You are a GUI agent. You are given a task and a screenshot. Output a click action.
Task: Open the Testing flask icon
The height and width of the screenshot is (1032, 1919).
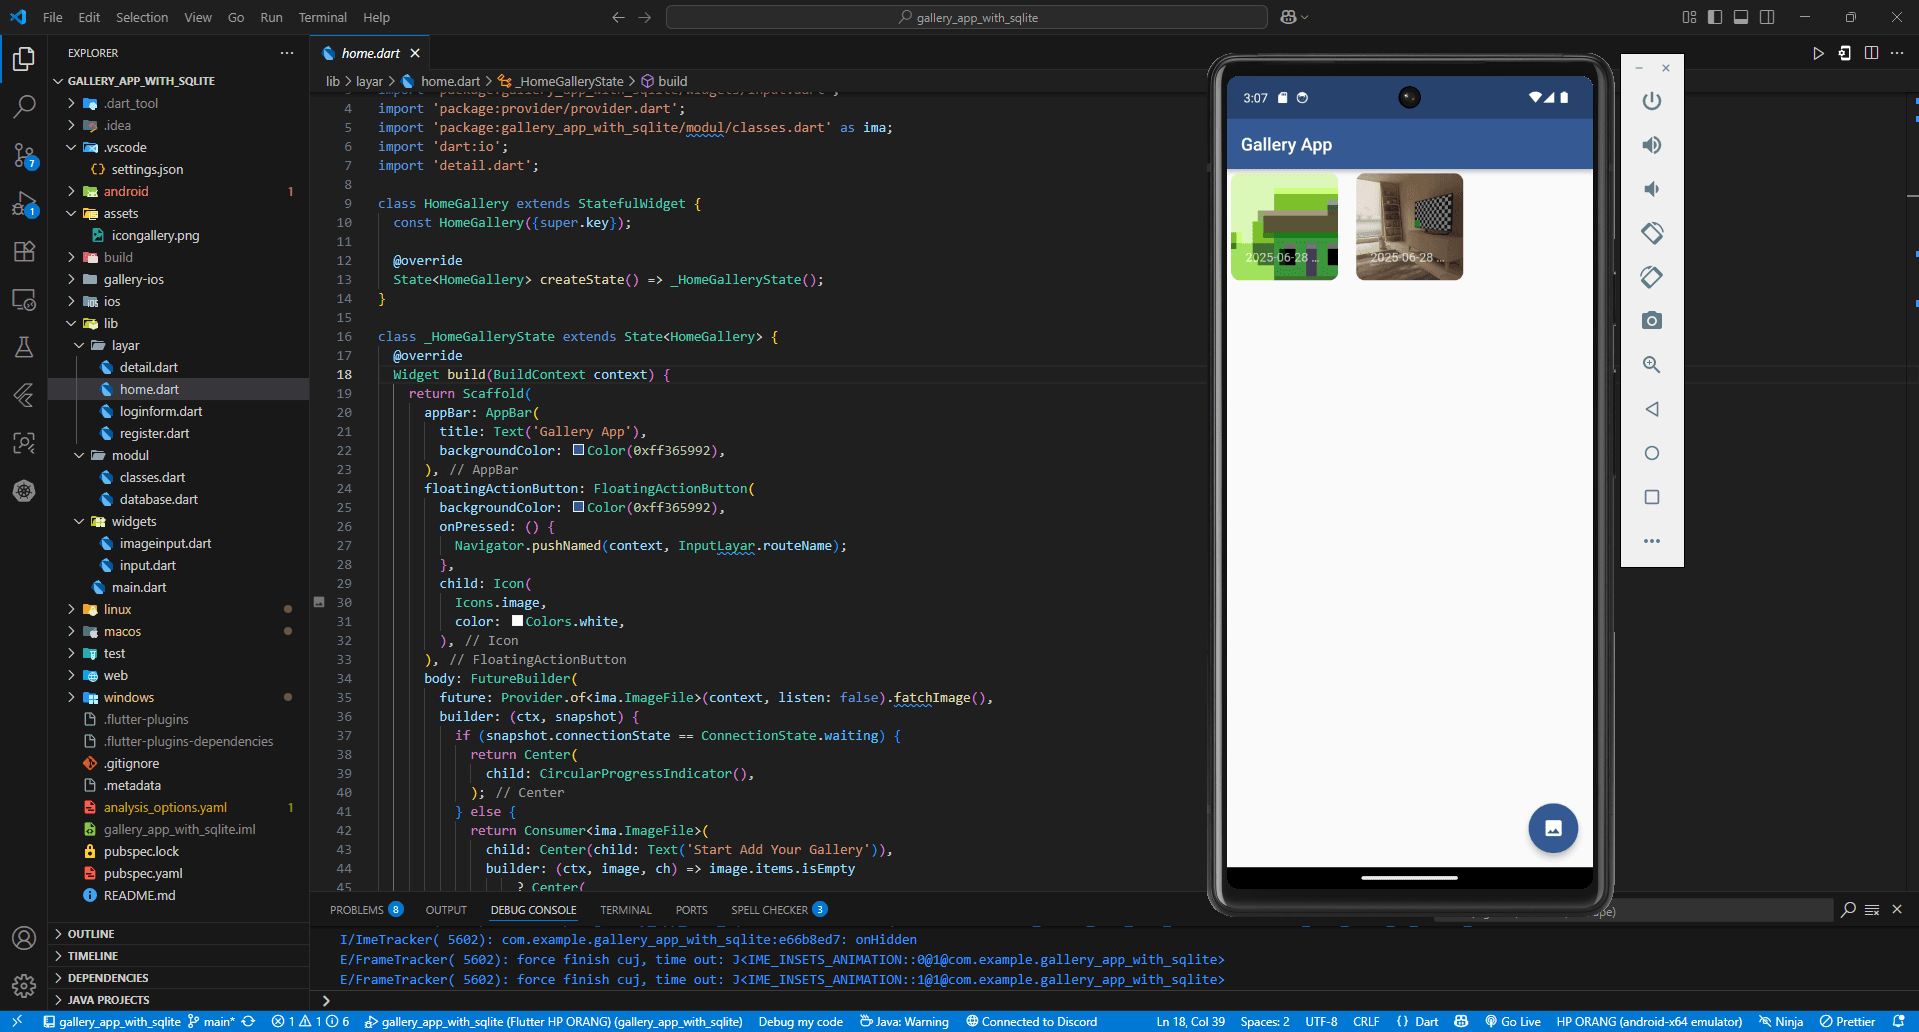click(24, 347)
